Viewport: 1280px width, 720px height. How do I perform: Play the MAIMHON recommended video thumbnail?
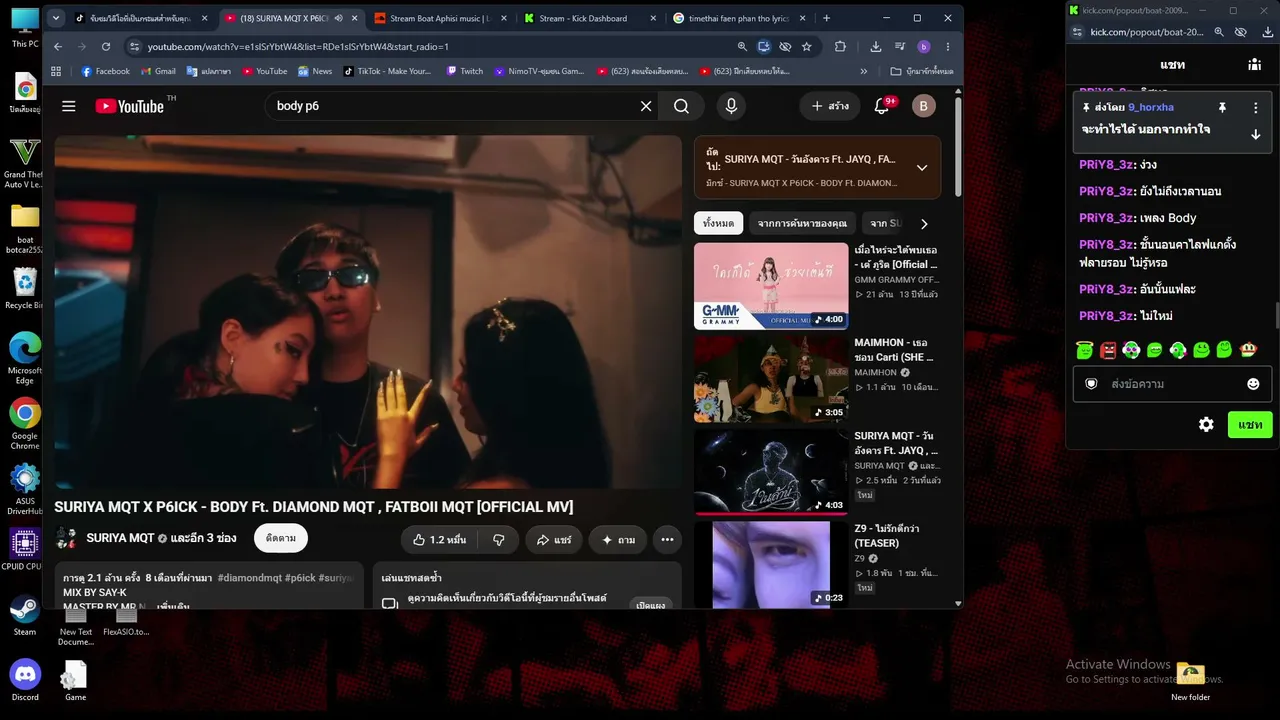tap(771, 378)
